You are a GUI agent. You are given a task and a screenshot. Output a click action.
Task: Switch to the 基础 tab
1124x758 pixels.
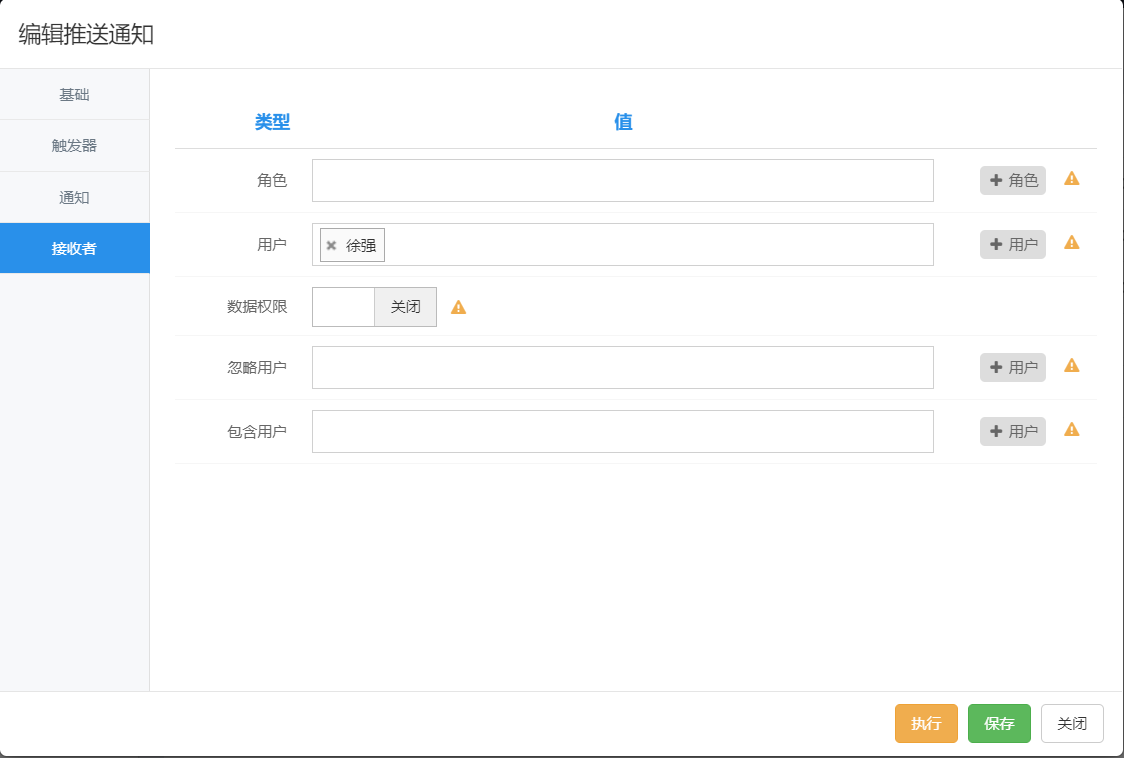75,95
